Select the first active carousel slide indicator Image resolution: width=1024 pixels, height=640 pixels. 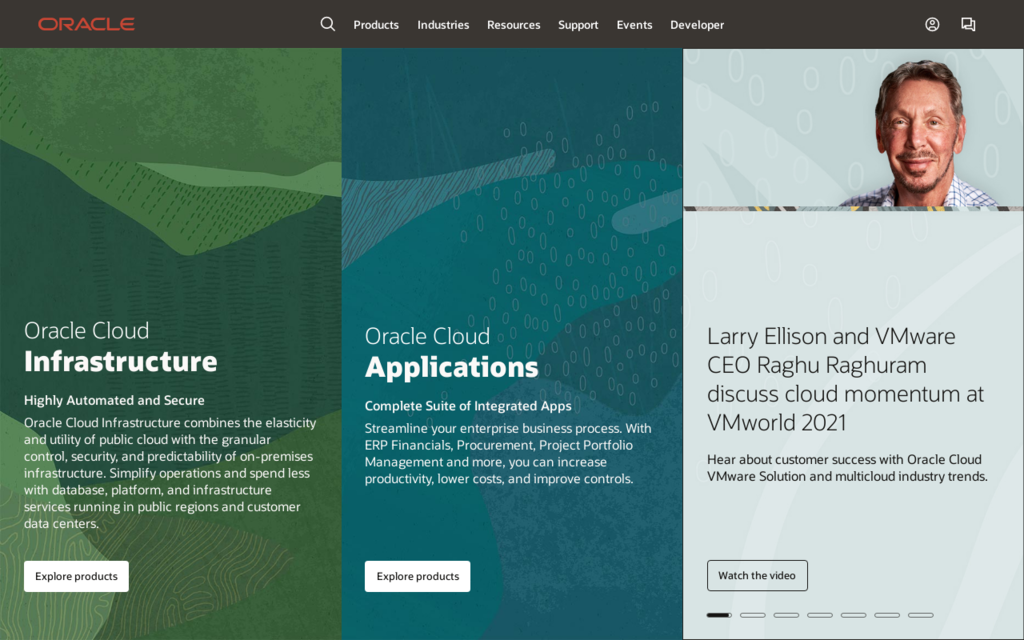point(719,615)
